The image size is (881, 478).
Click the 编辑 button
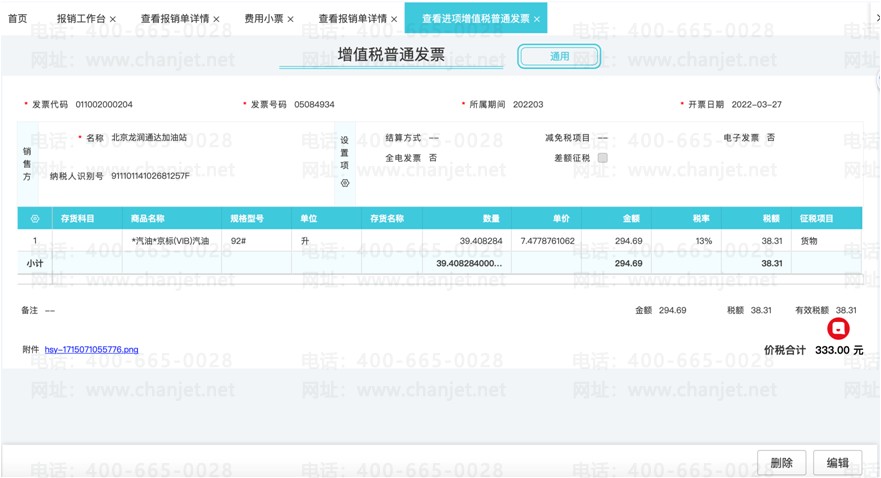(x=838, y=463)
